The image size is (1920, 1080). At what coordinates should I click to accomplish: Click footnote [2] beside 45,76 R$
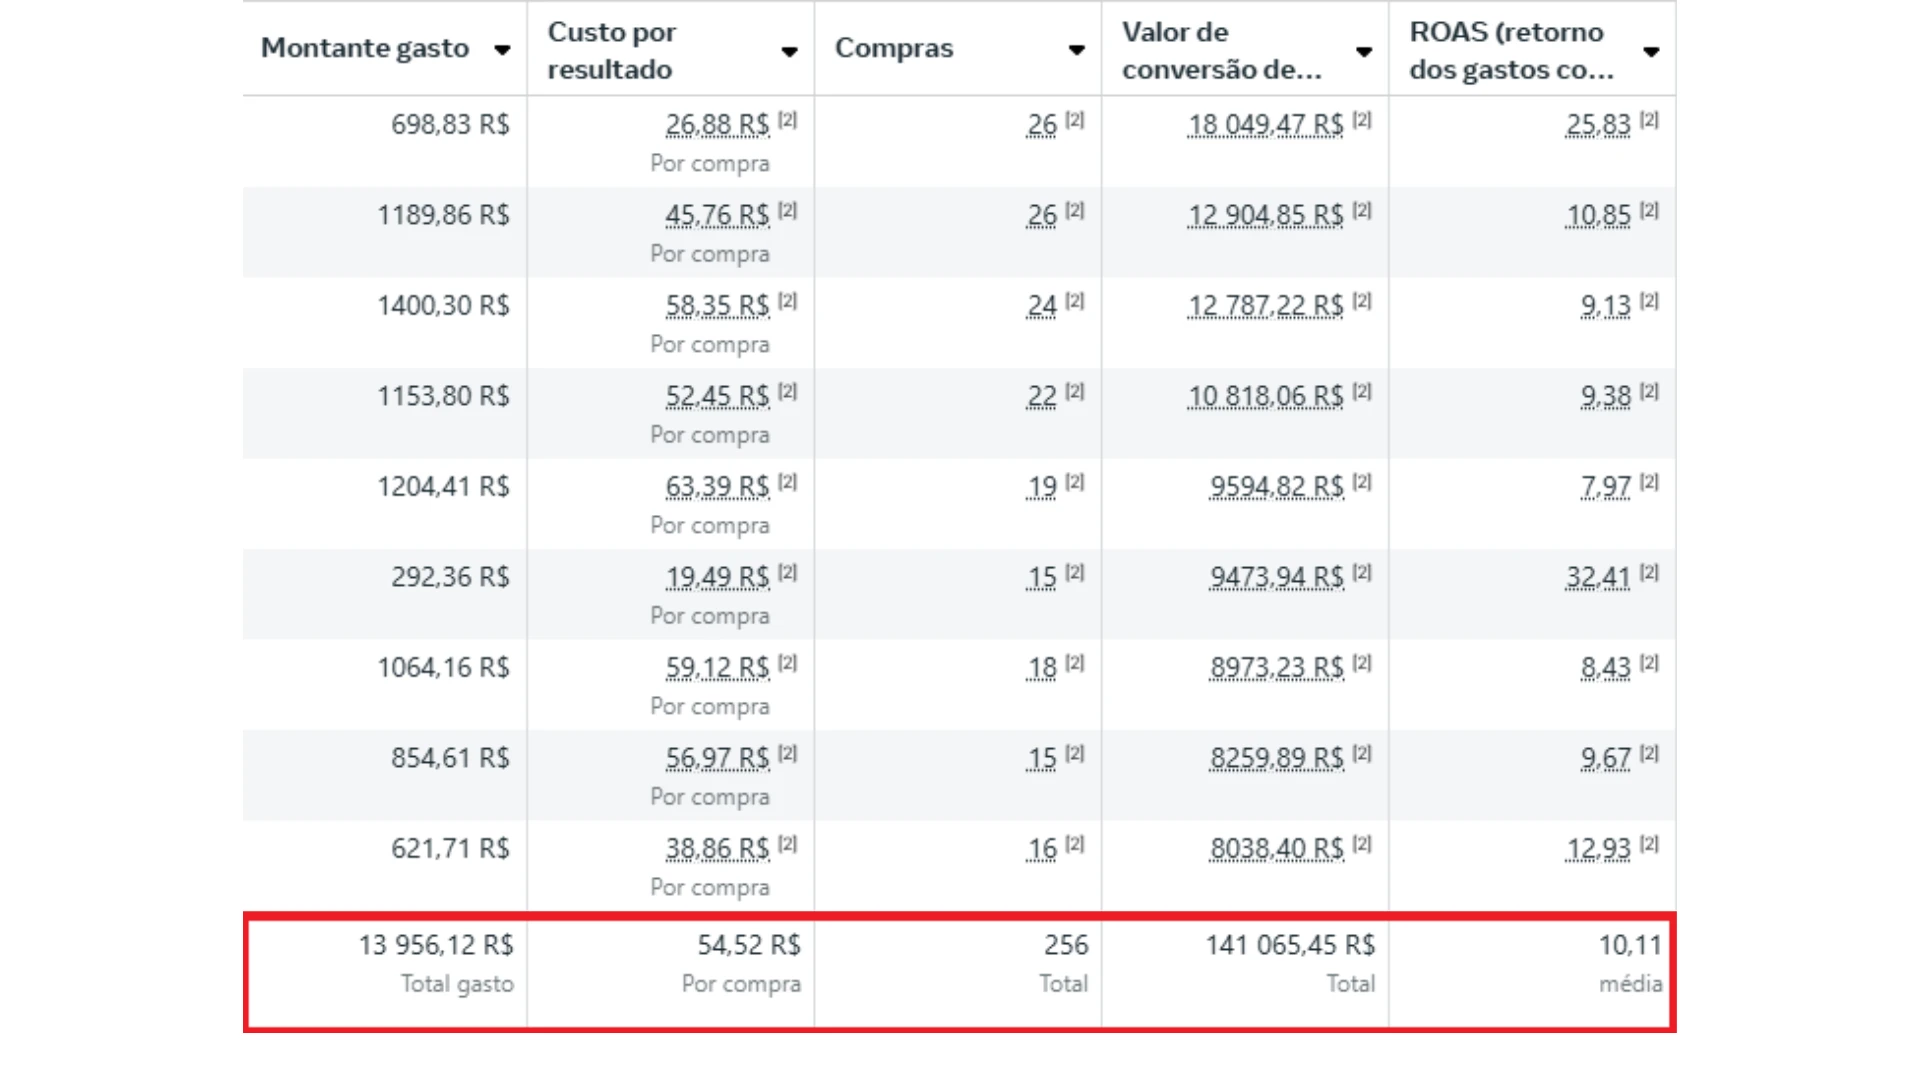coord(788,211)
